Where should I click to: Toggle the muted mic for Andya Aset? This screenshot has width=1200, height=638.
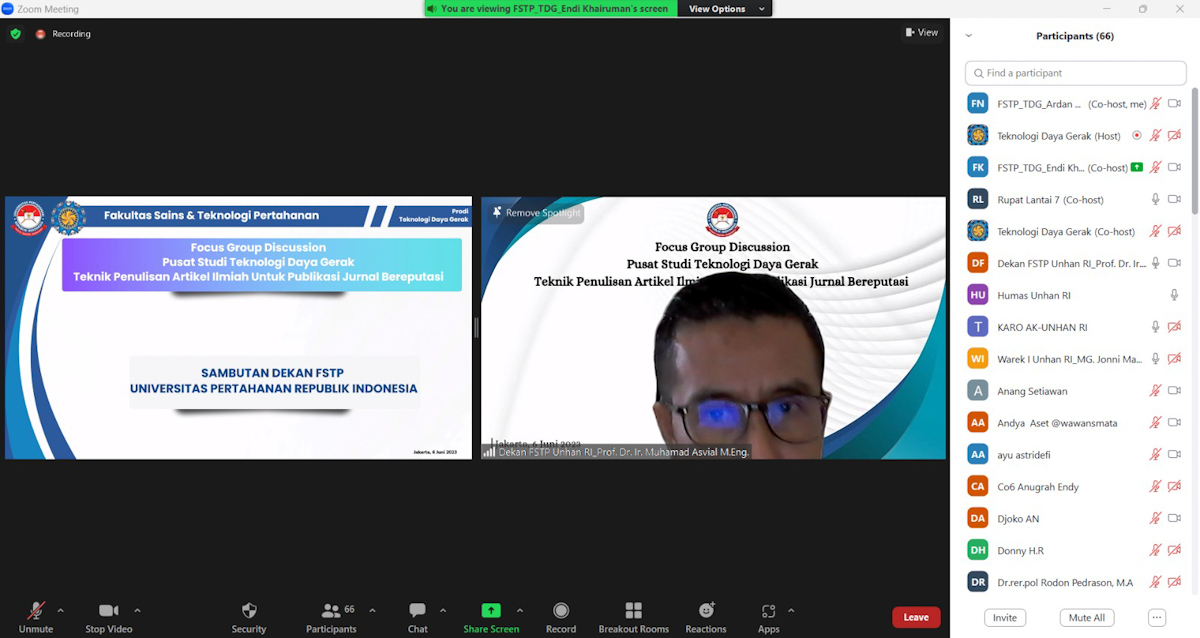point(1156,423)
